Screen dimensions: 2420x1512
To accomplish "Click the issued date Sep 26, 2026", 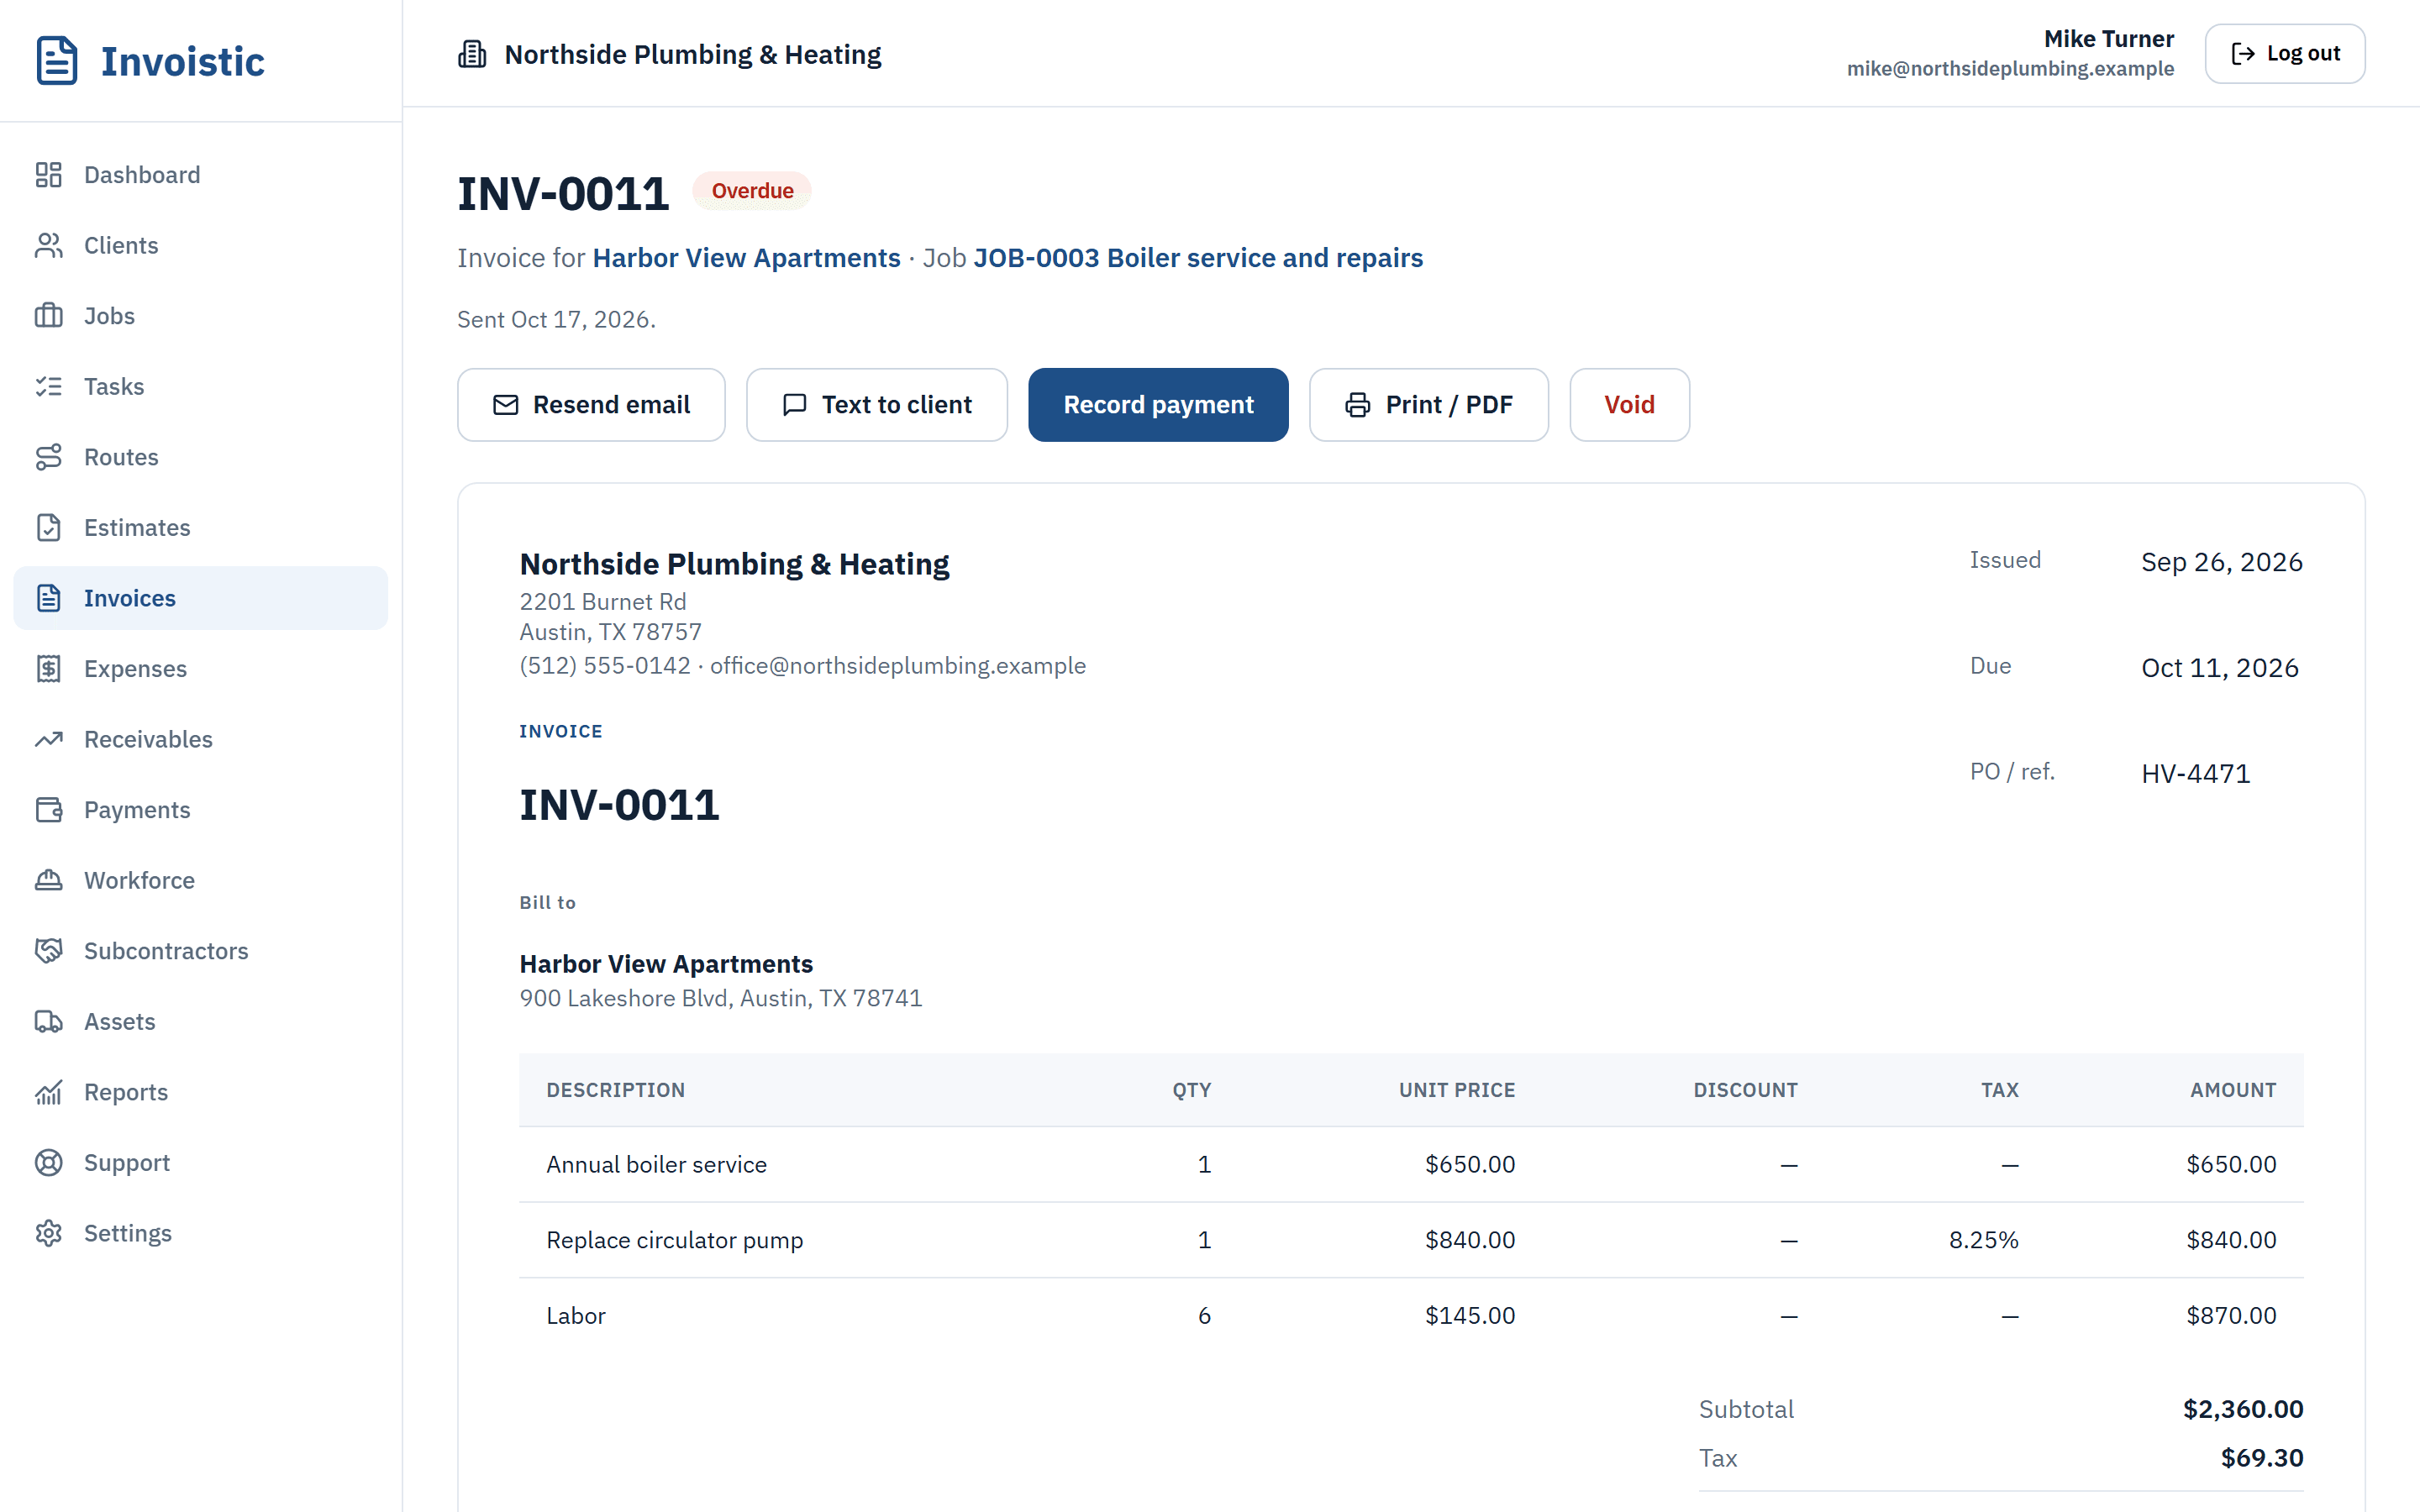I will pos(2222,562).
